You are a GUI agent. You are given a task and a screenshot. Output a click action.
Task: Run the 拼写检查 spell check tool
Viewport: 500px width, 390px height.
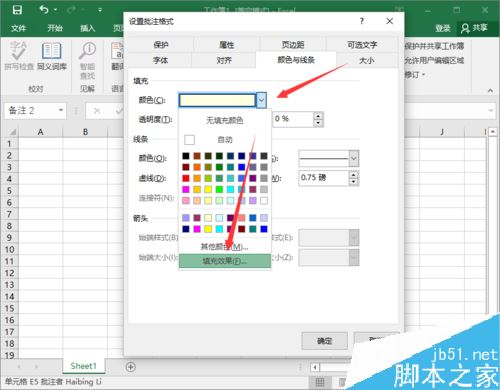coord(19,56)
